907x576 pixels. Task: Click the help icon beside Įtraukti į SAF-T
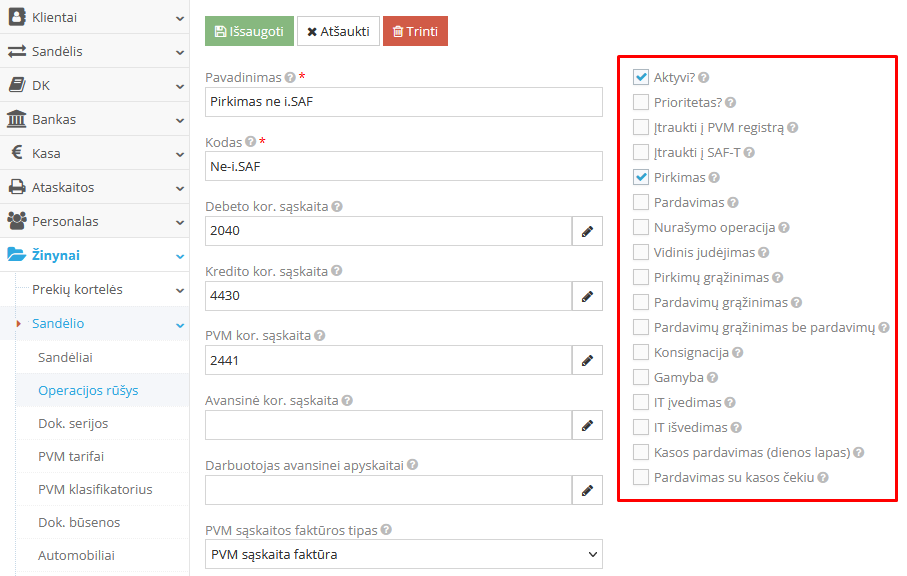(x=749, y=153)
